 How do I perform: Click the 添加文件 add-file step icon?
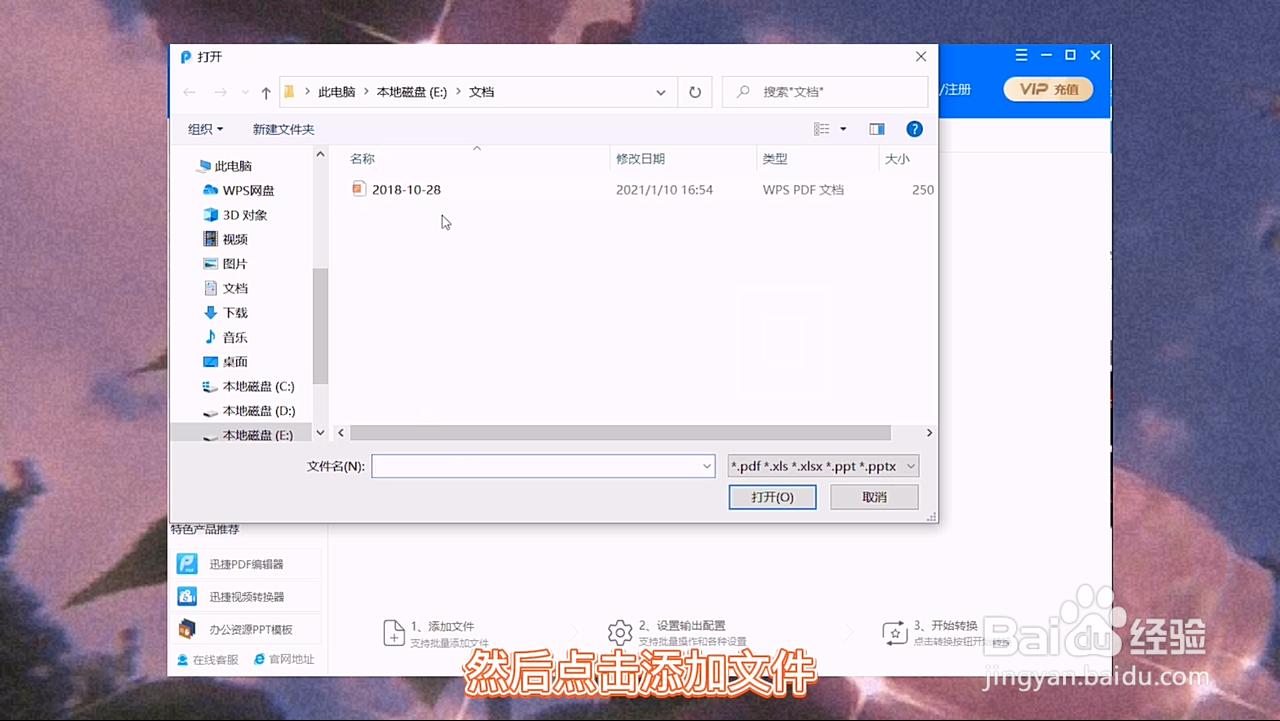[394, 632]
